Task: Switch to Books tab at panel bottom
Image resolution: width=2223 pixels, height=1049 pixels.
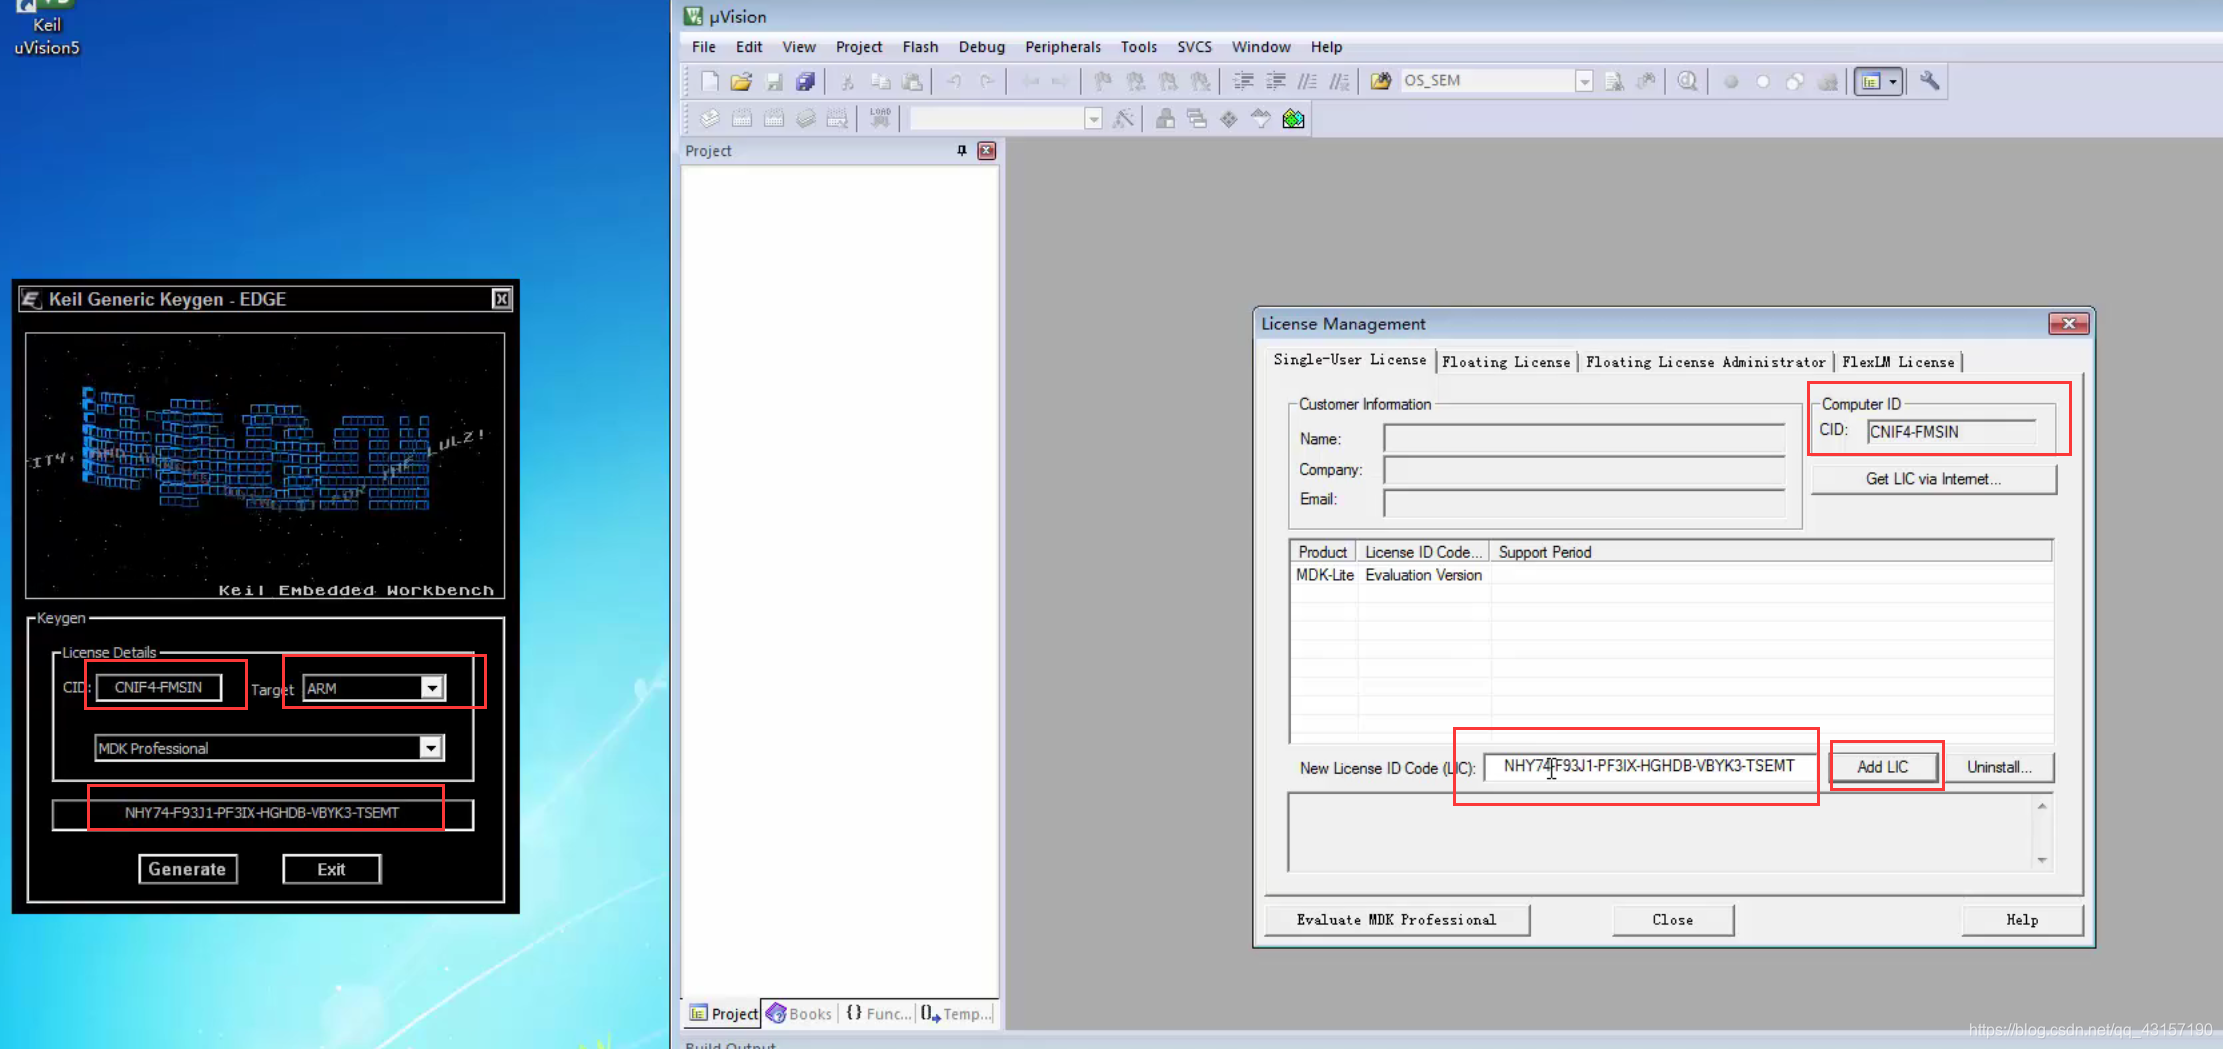Action: point(799,1013)
